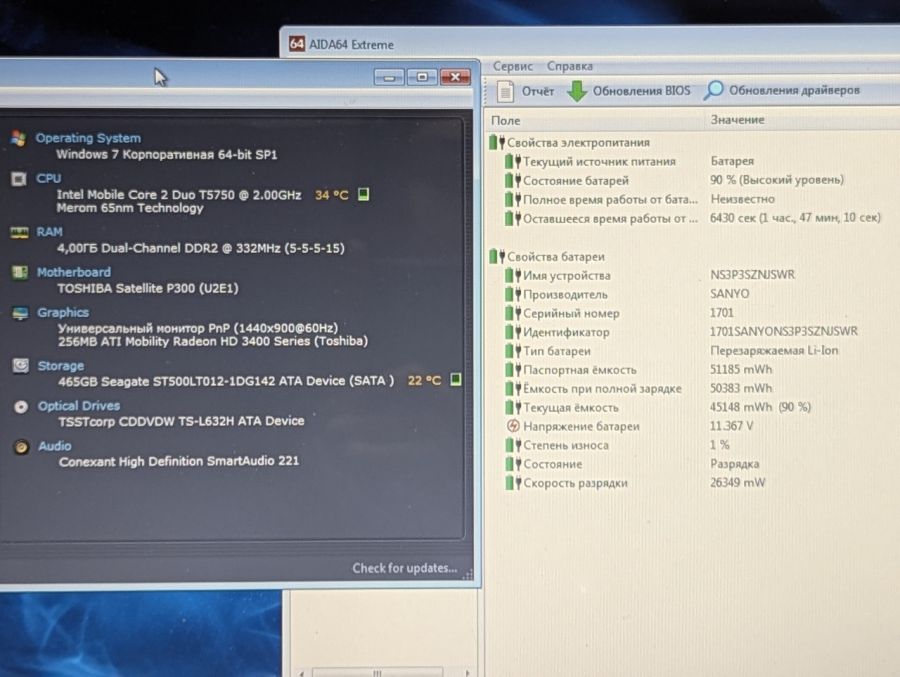This screenshot has width=900, height=677.
Task: Click the 34 °C CPU temperature reading
Action: 332,195
